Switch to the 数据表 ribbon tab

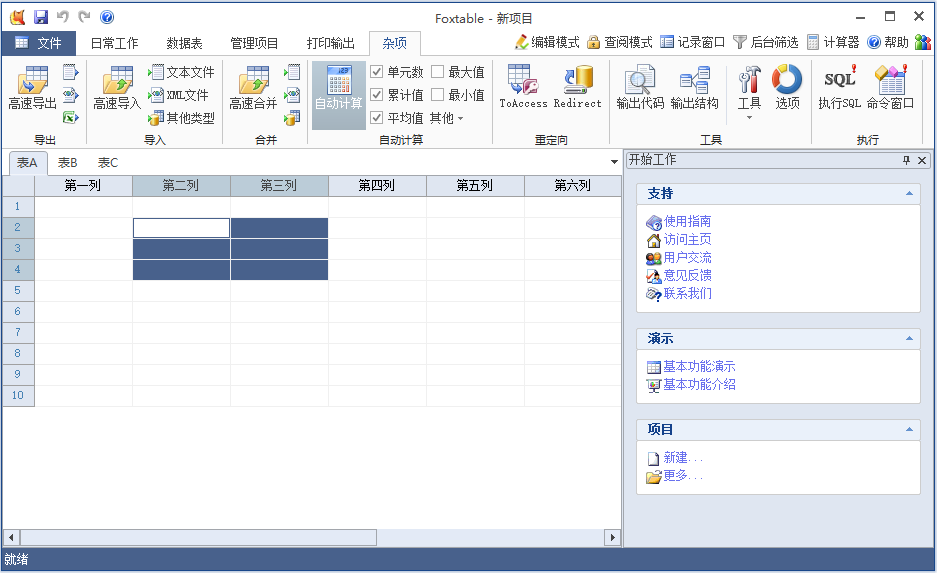[x=184, y=43]
